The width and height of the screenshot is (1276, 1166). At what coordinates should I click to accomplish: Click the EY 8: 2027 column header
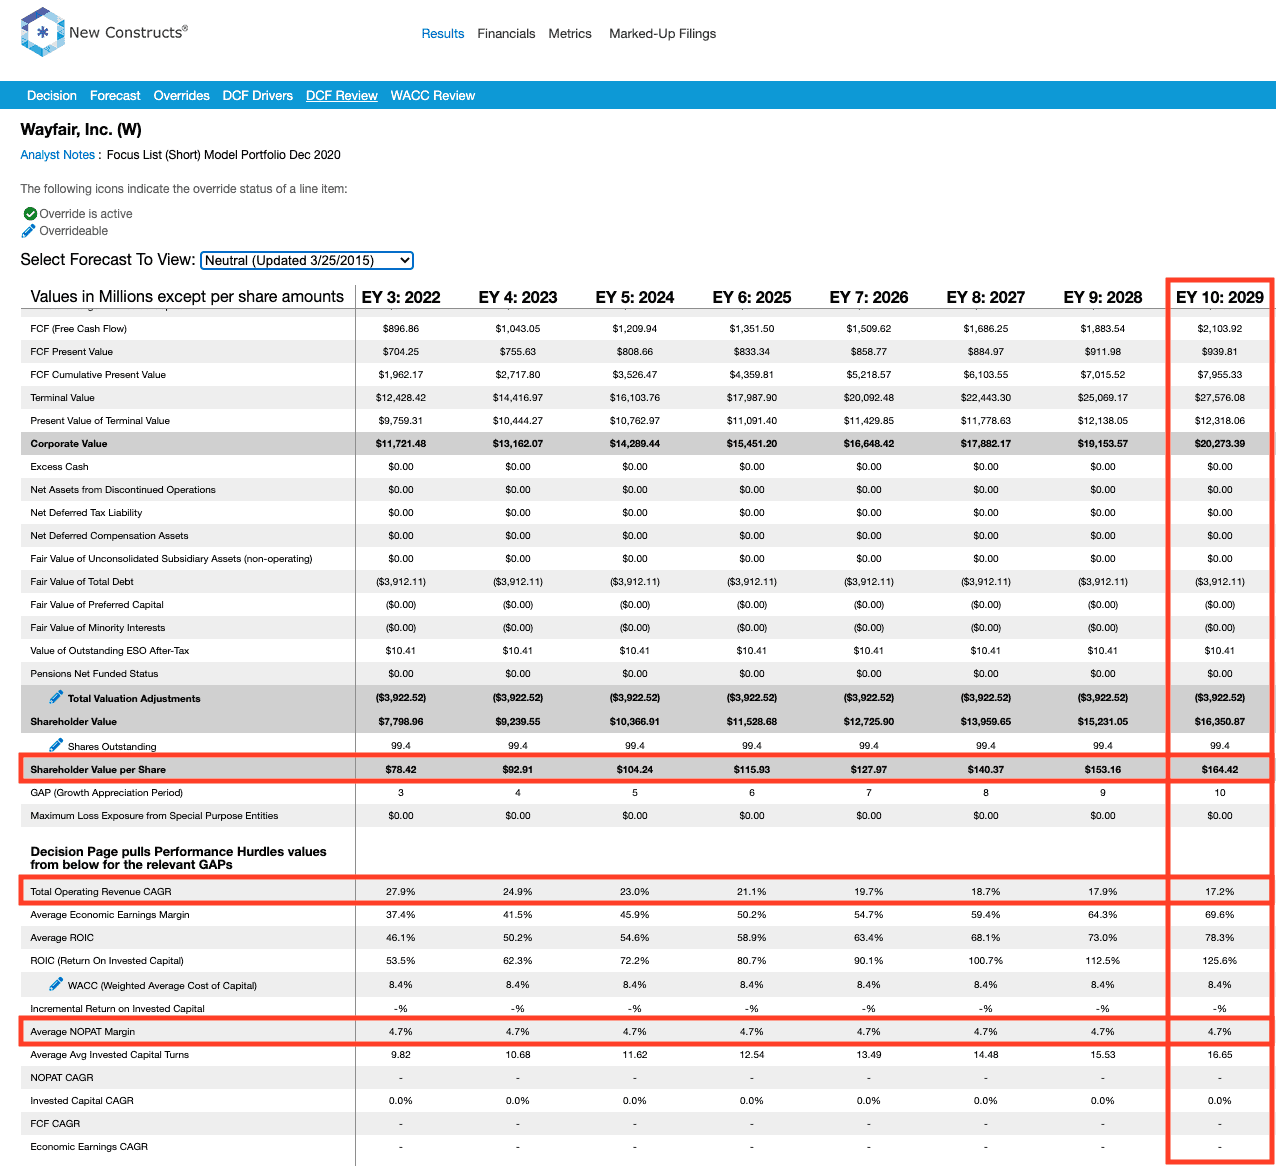(x=986, y=297)
